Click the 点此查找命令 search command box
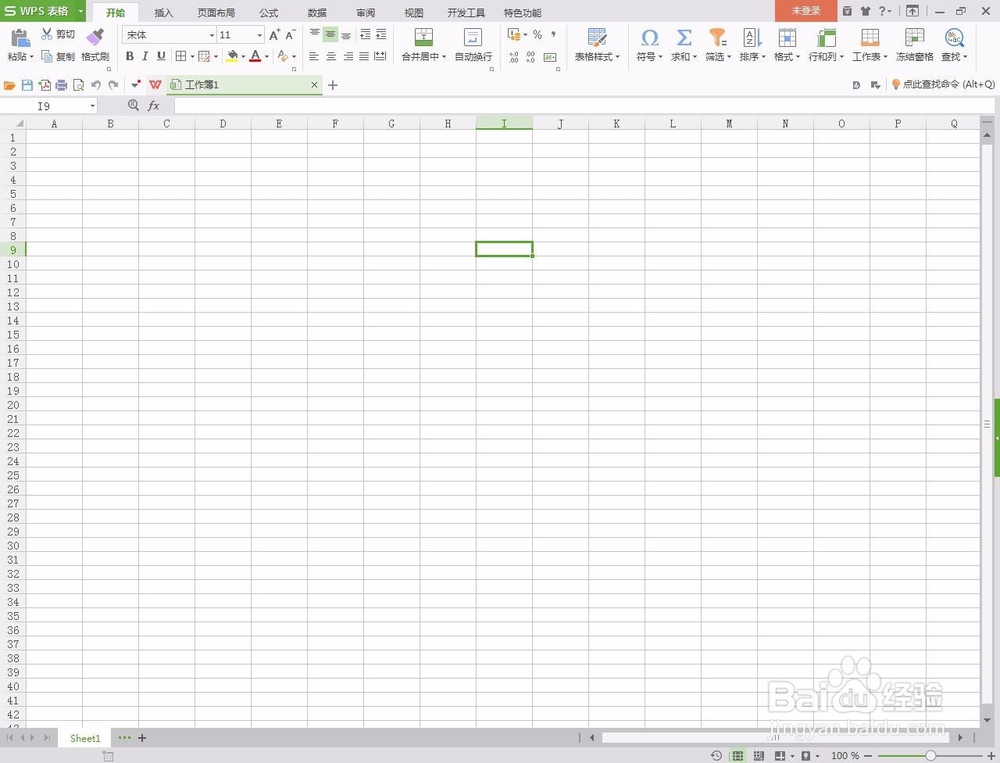Viewport: 1000px width, 763px height. click(x=943, y=84)
